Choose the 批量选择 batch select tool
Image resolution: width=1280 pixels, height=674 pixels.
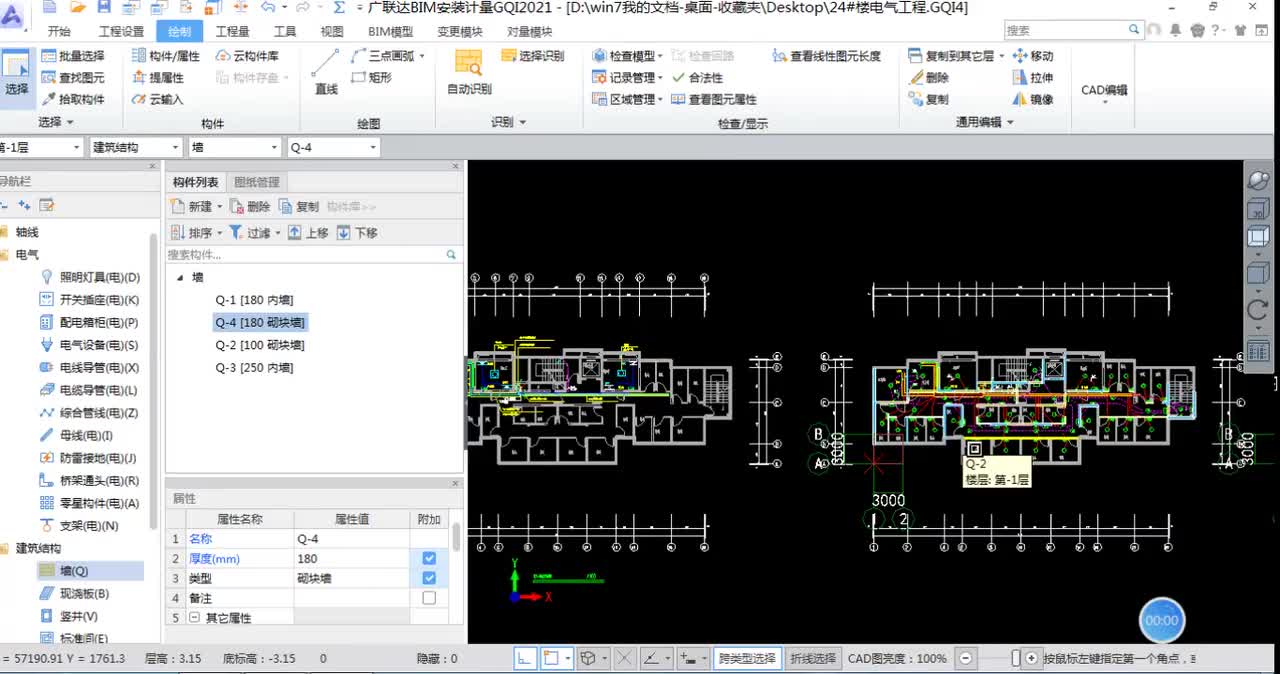click(x=72, y=56)
